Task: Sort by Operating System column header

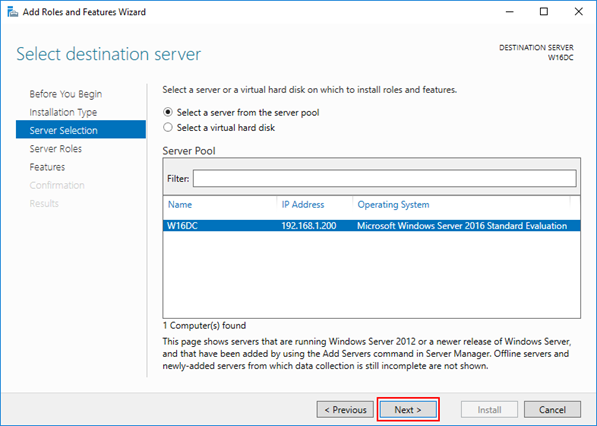Action: click(x=393, y=205)
